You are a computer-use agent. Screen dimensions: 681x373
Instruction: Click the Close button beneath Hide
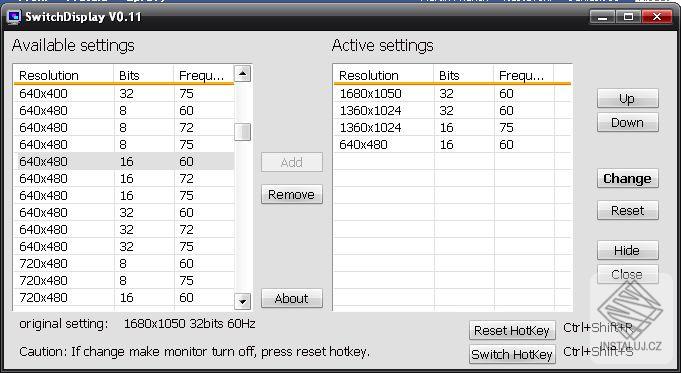[628, 274]
